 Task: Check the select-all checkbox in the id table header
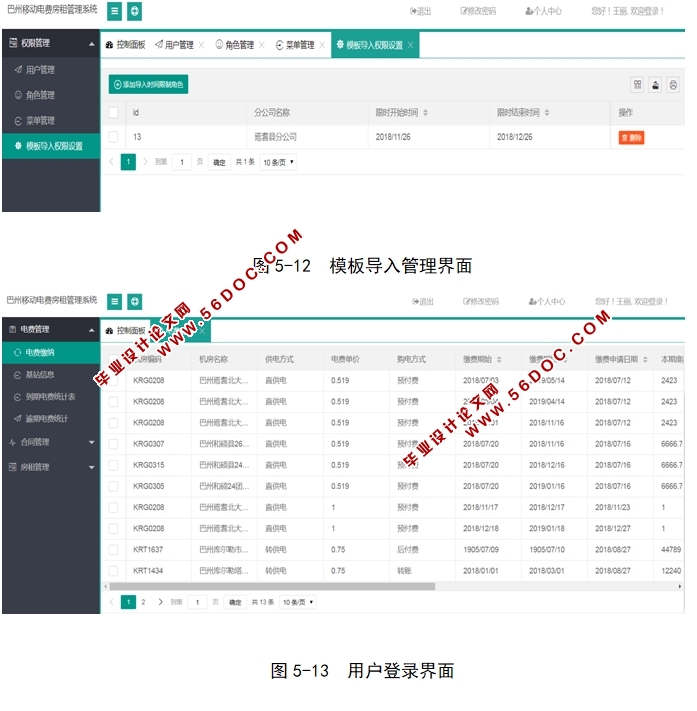click(113, 112)
